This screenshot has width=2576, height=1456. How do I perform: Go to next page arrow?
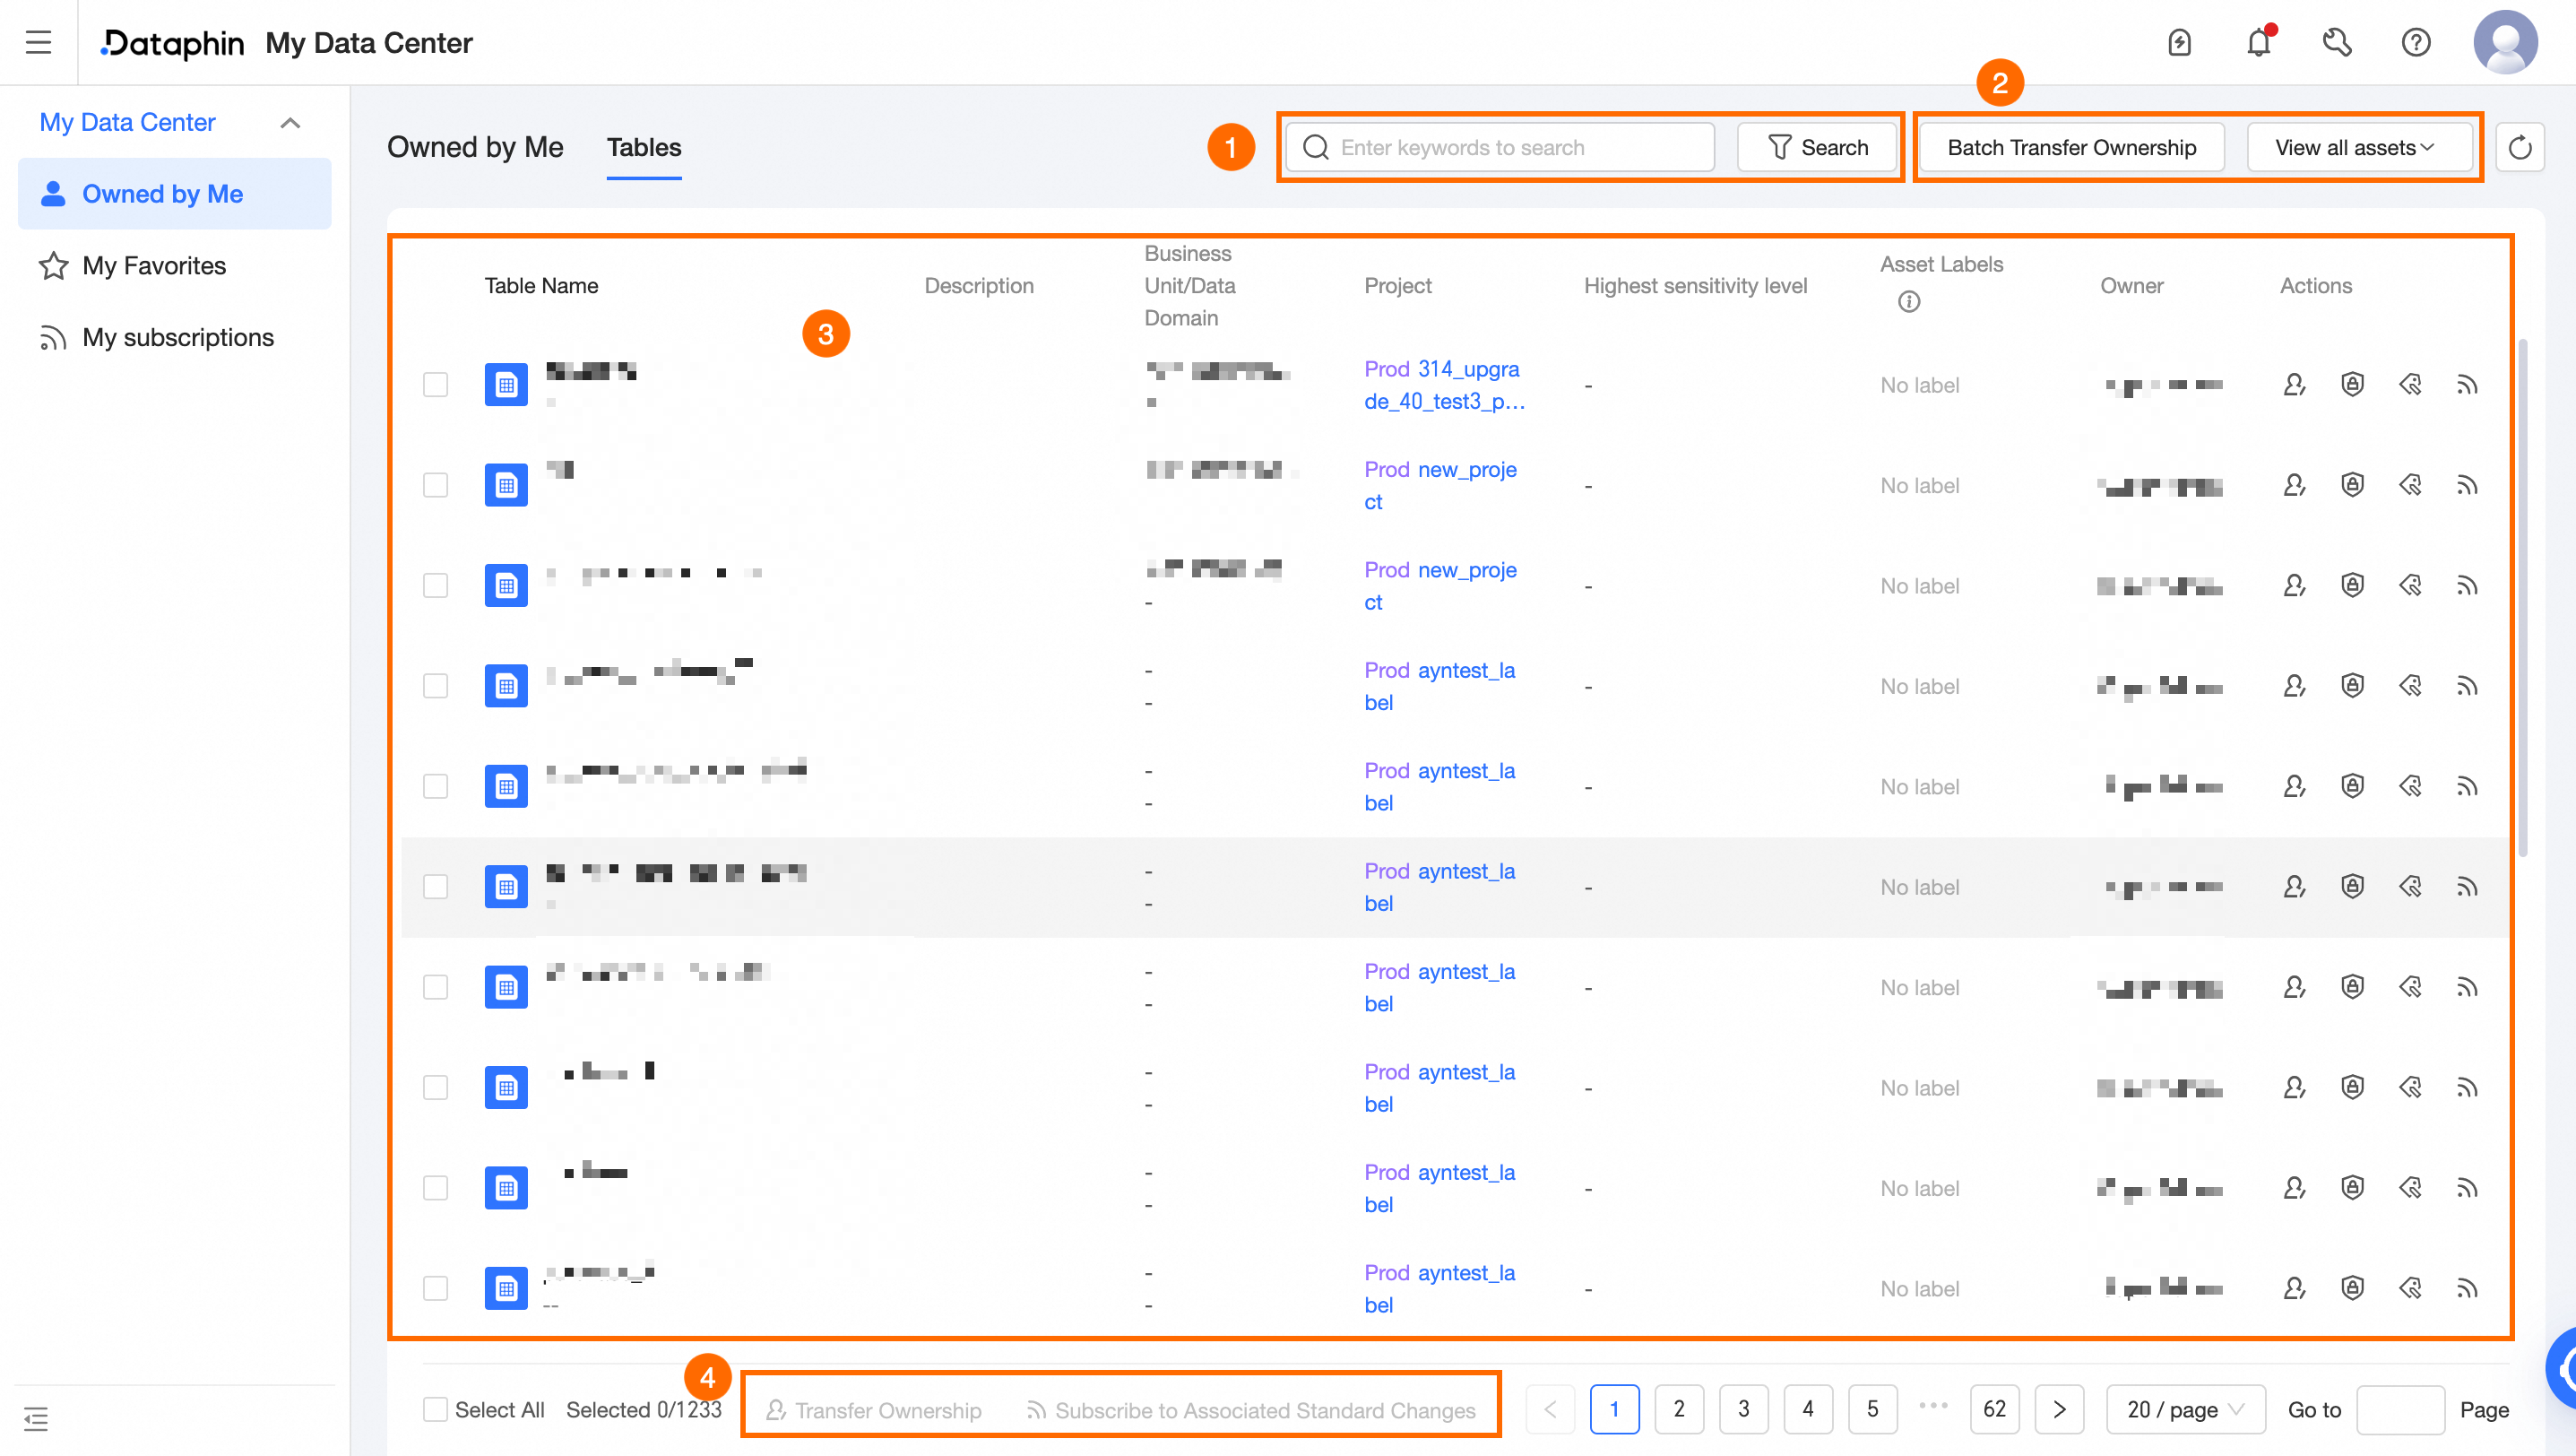point(2059,1410)
